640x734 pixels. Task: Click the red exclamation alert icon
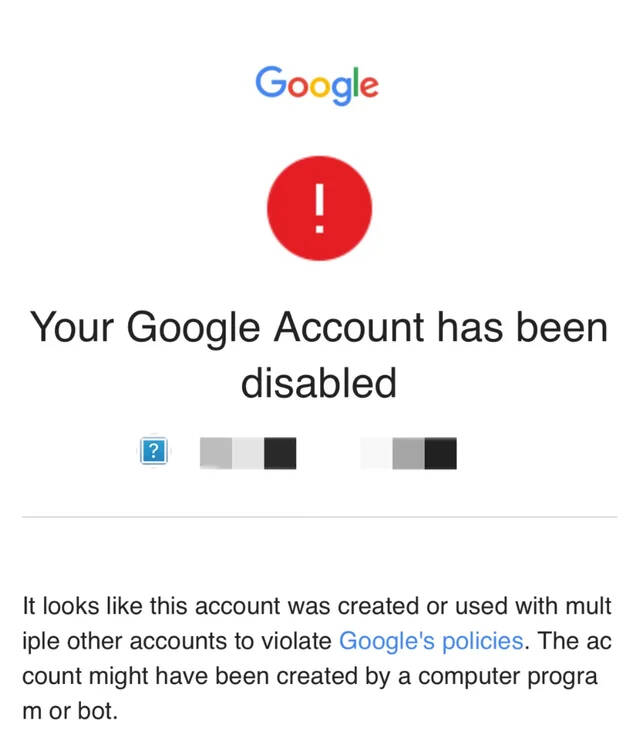point(319,208)
